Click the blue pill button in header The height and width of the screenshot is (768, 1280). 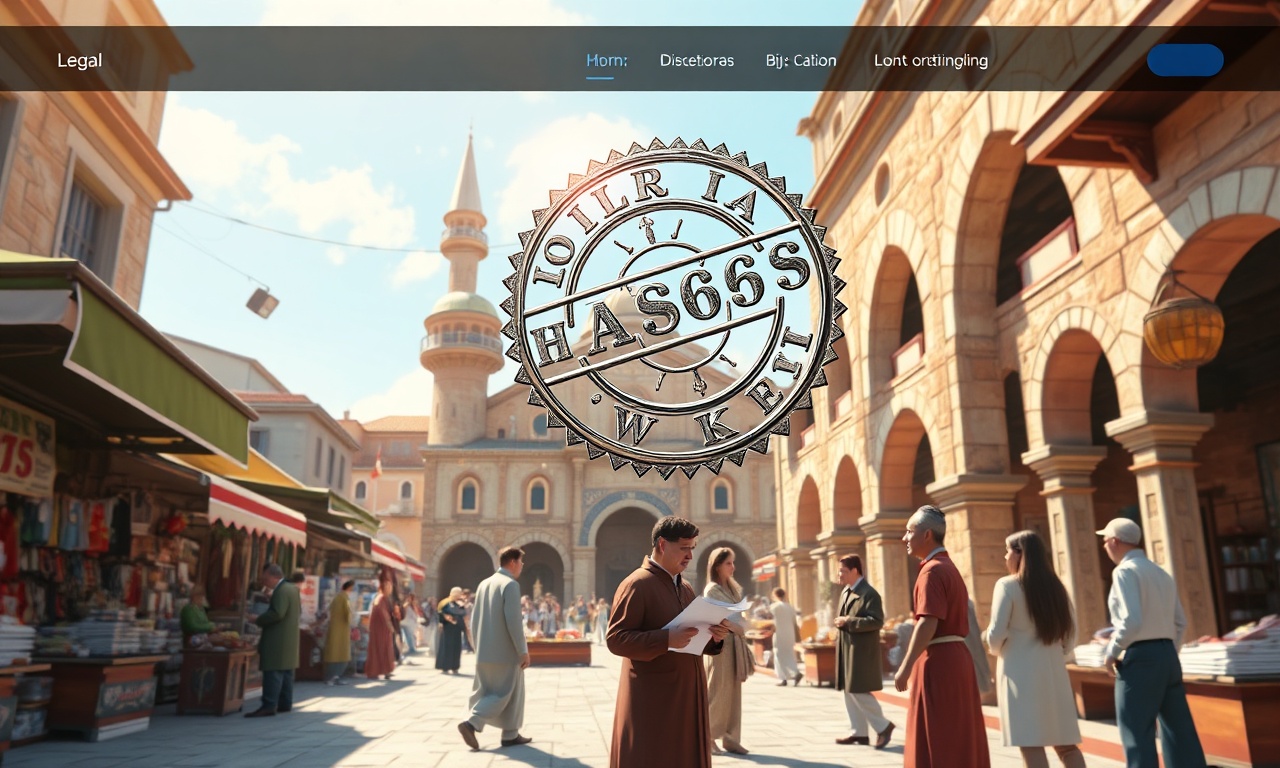1185,60
